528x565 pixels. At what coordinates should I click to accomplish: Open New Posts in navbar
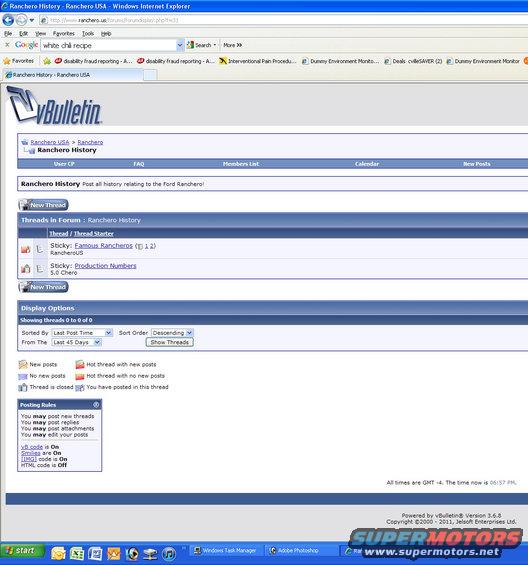click(476, 164)
